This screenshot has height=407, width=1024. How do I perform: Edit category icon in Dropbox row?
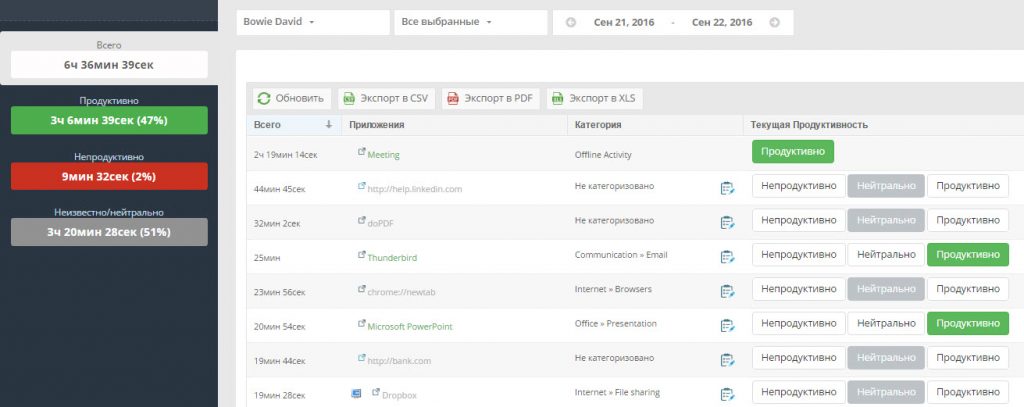727,394
